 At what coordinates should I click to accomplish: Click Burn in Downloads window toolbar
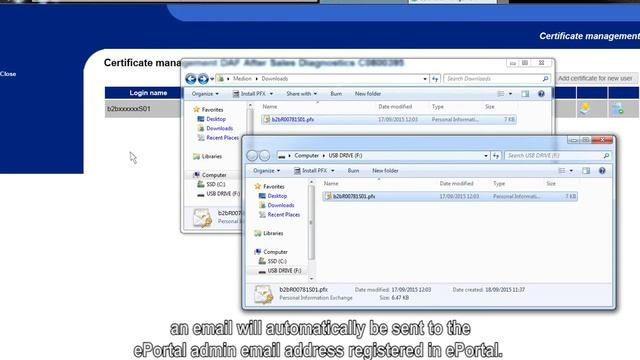click(336, 94)
